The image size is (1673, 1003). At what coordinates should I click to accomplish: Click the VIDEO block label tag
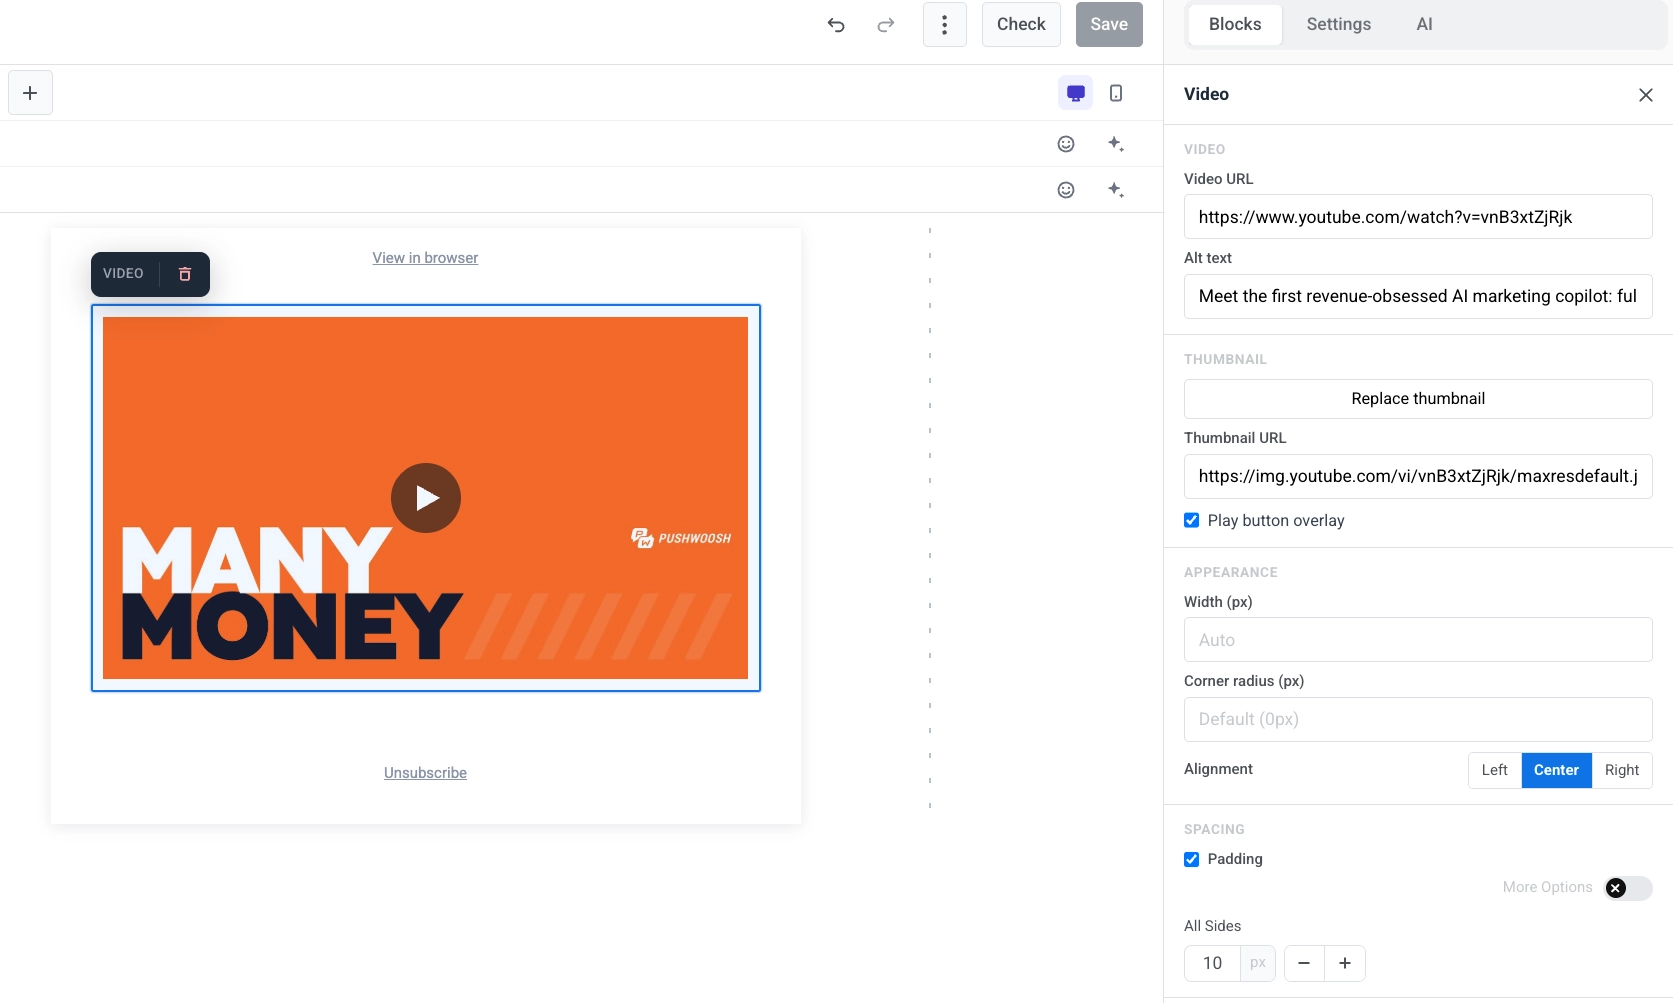pos(123,274)
